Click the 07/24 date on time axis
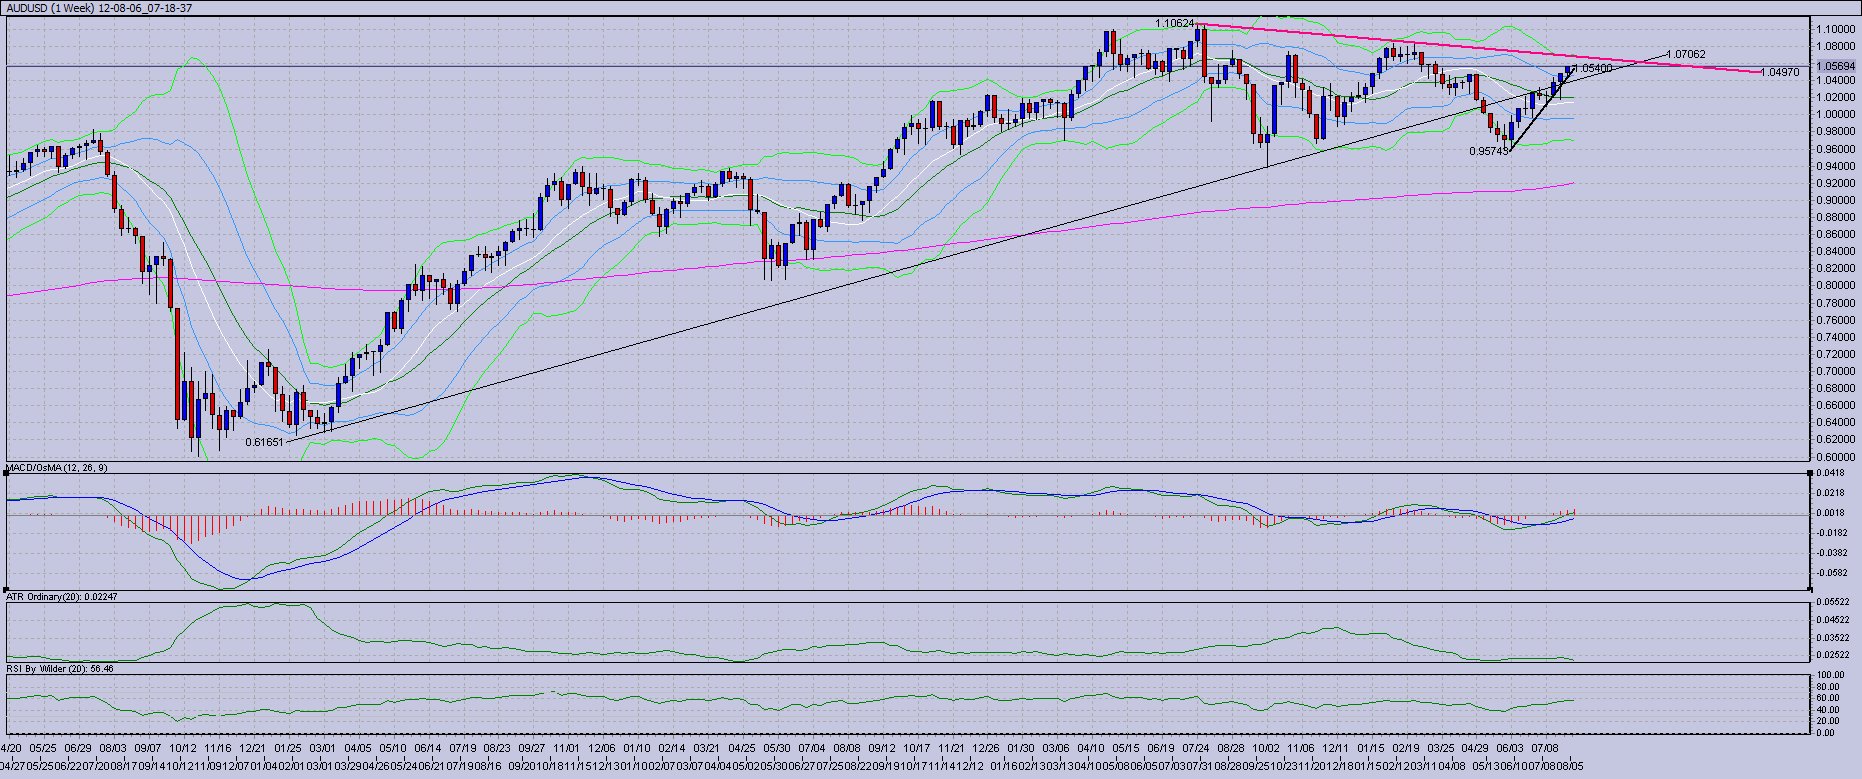Image resolution: width=1862 pixels, height=779 pixels. click(1196, 747)
